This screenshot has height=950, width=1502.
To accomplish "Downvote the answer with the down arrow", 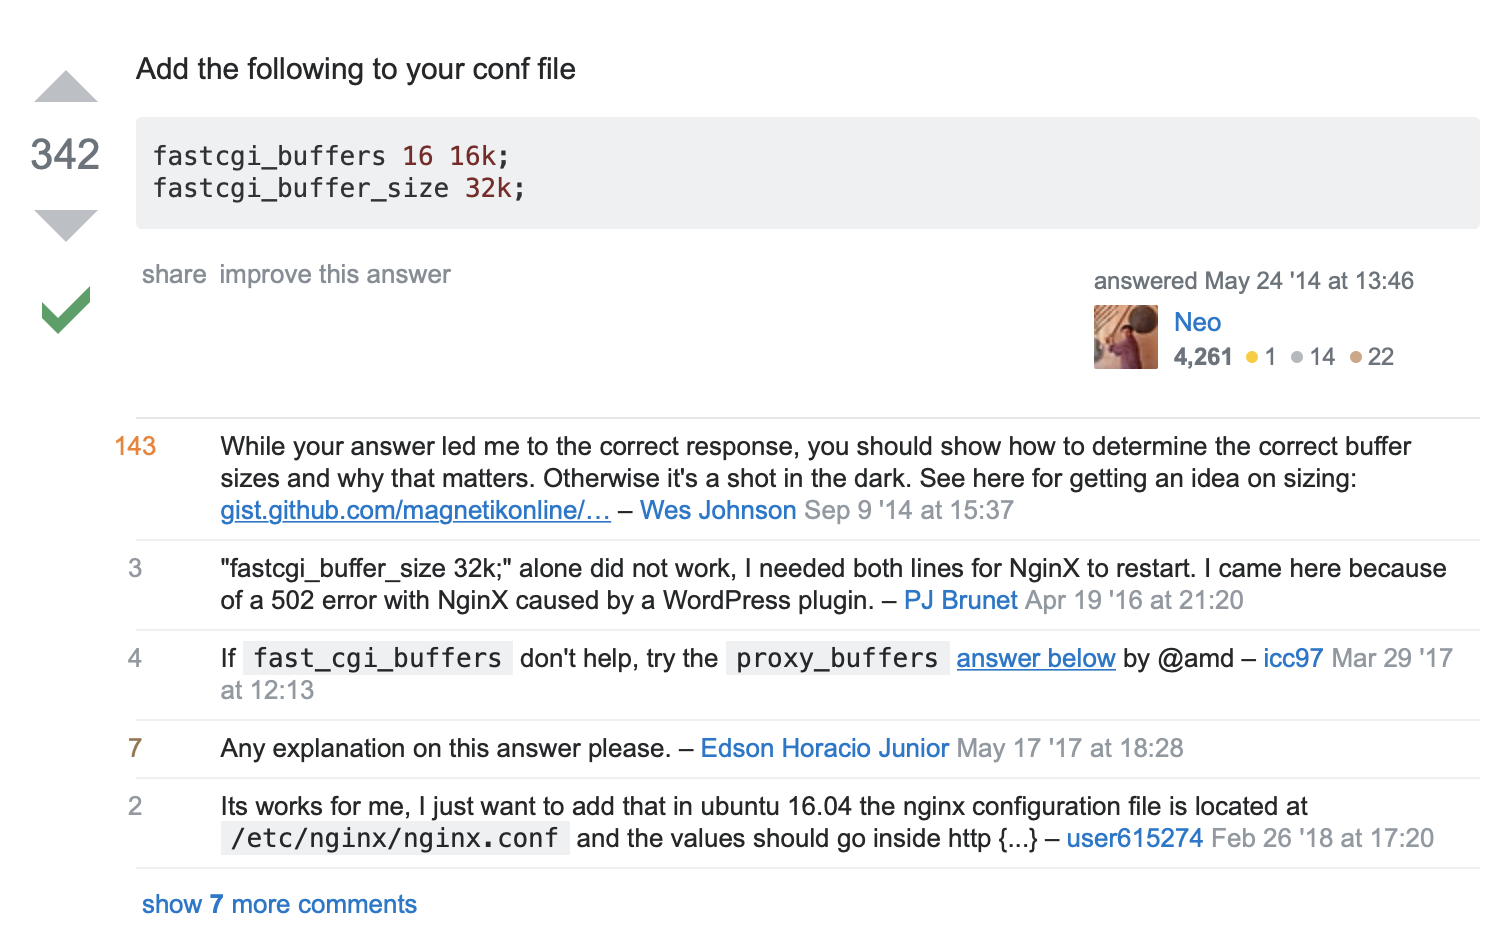I will pyautogui.click(x=66, y=225).
